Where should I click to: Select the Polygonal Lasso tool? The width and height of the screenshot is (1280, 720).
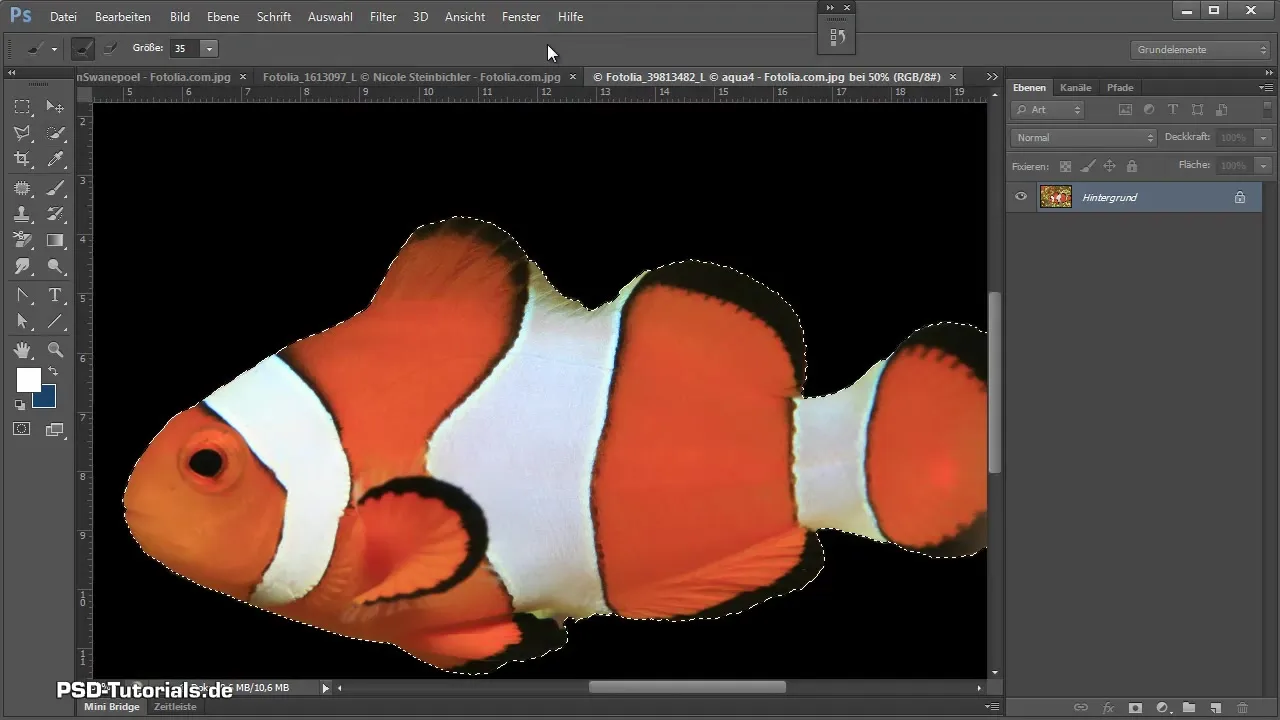pos(22,133)
